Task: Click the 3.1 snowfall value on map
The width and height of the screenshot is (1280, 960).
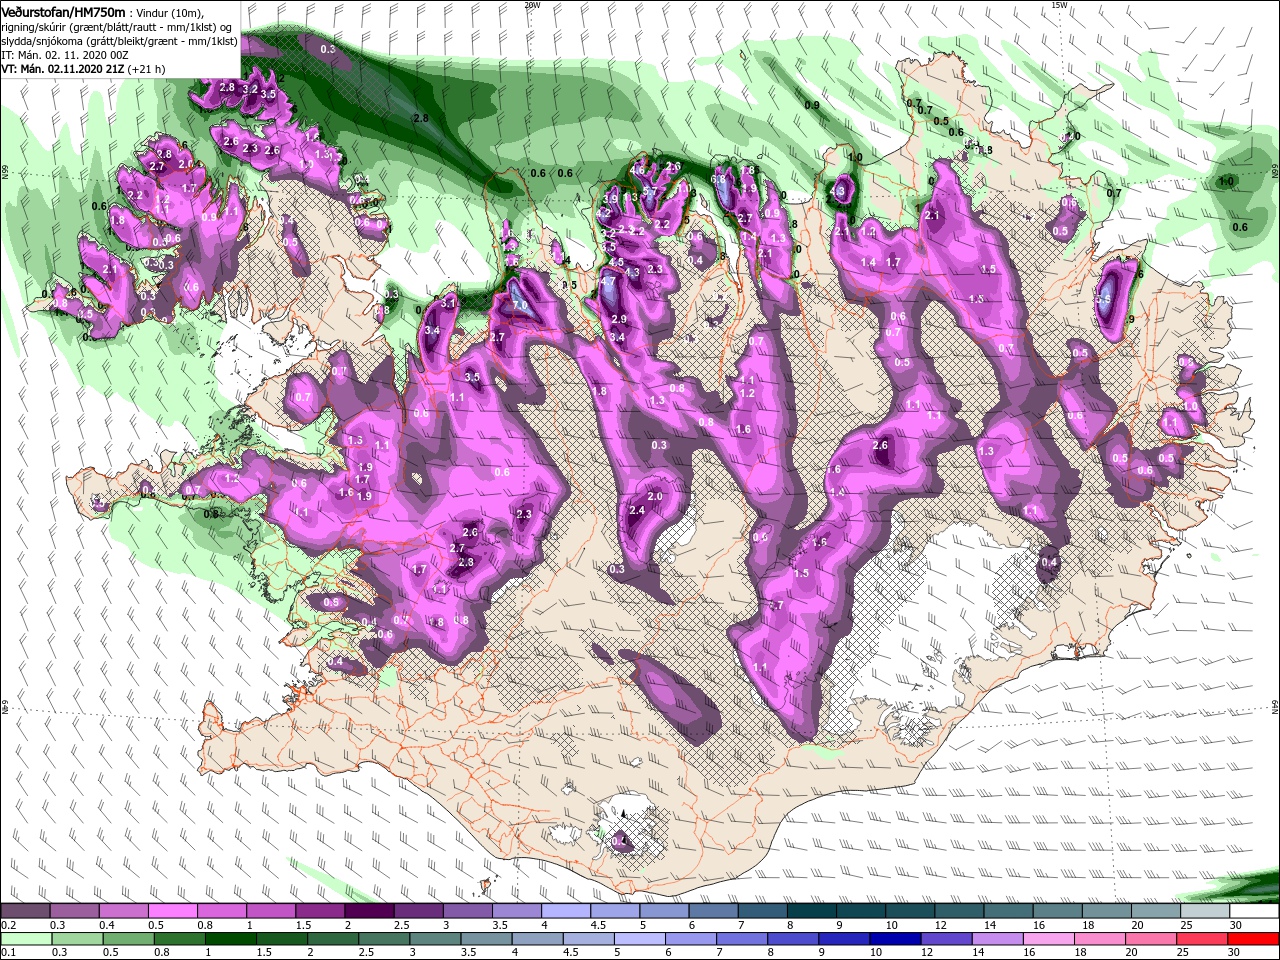Action: tap(449, 303)
